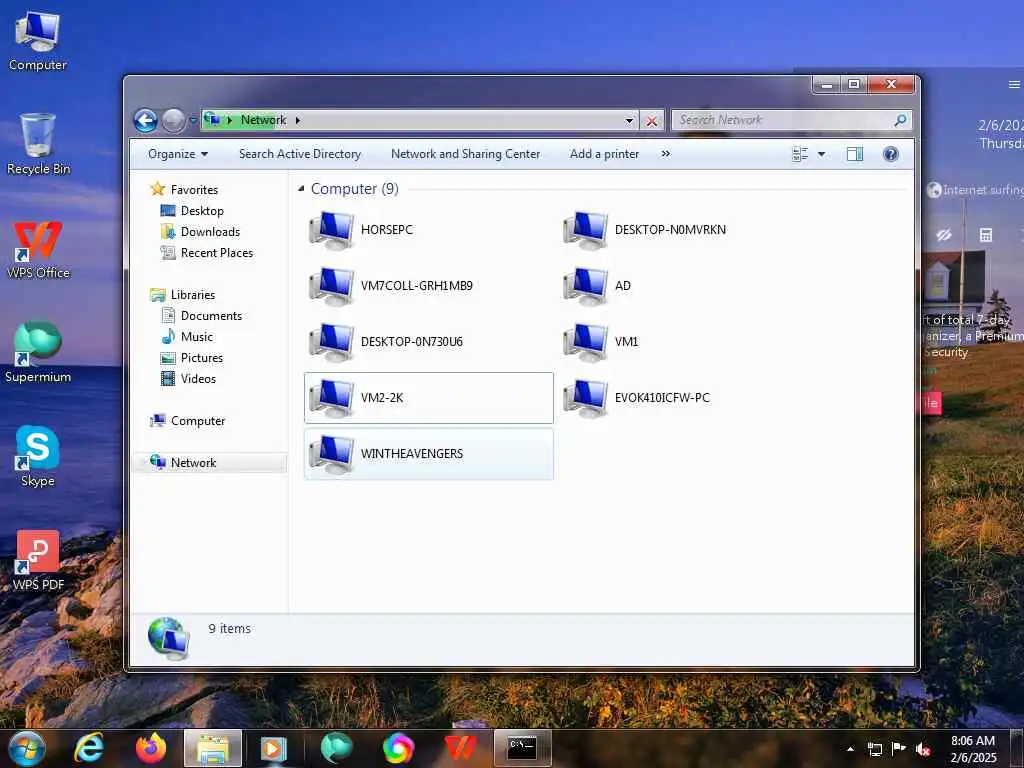Click Network in the address bar
This screenshot has width=1024, height=768.
point(263,120)
